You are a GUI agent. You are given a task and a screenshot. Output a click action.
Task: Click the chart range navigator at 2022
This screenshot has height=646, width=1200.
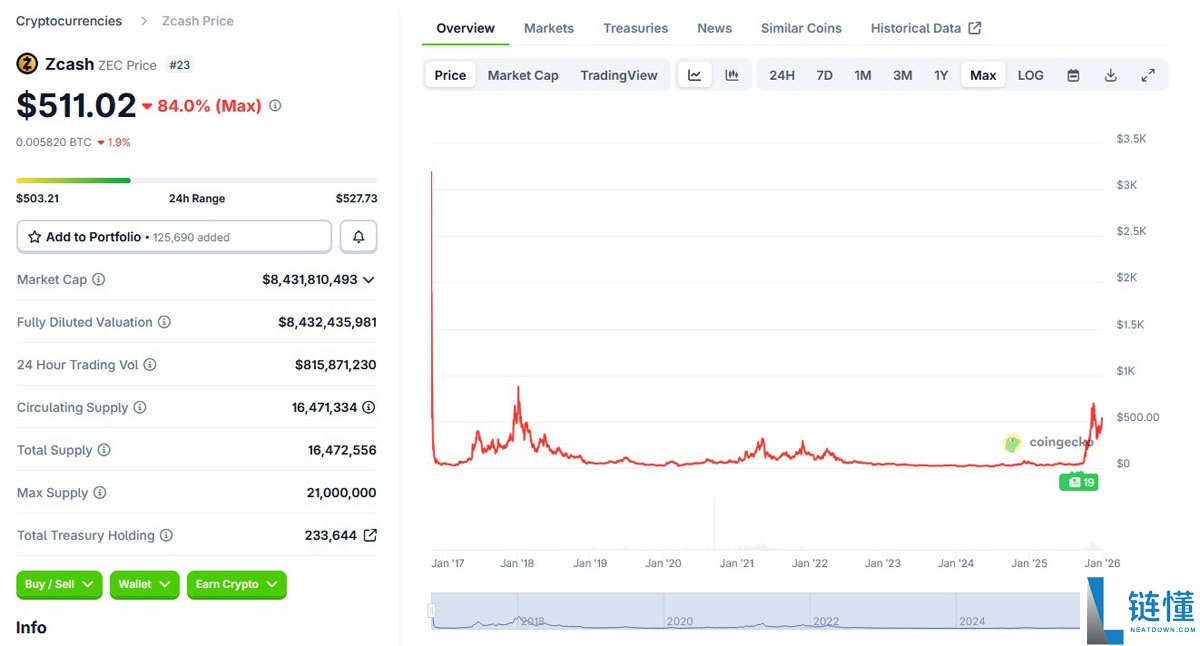coord(826,621)
